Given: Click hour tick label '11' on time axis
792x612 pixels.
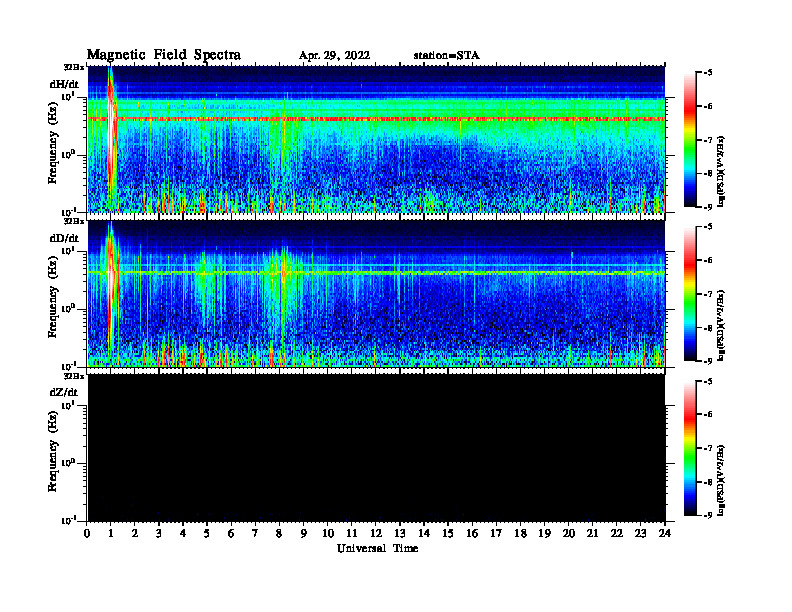Looking at the screenshot, I should tap(352, 534).
